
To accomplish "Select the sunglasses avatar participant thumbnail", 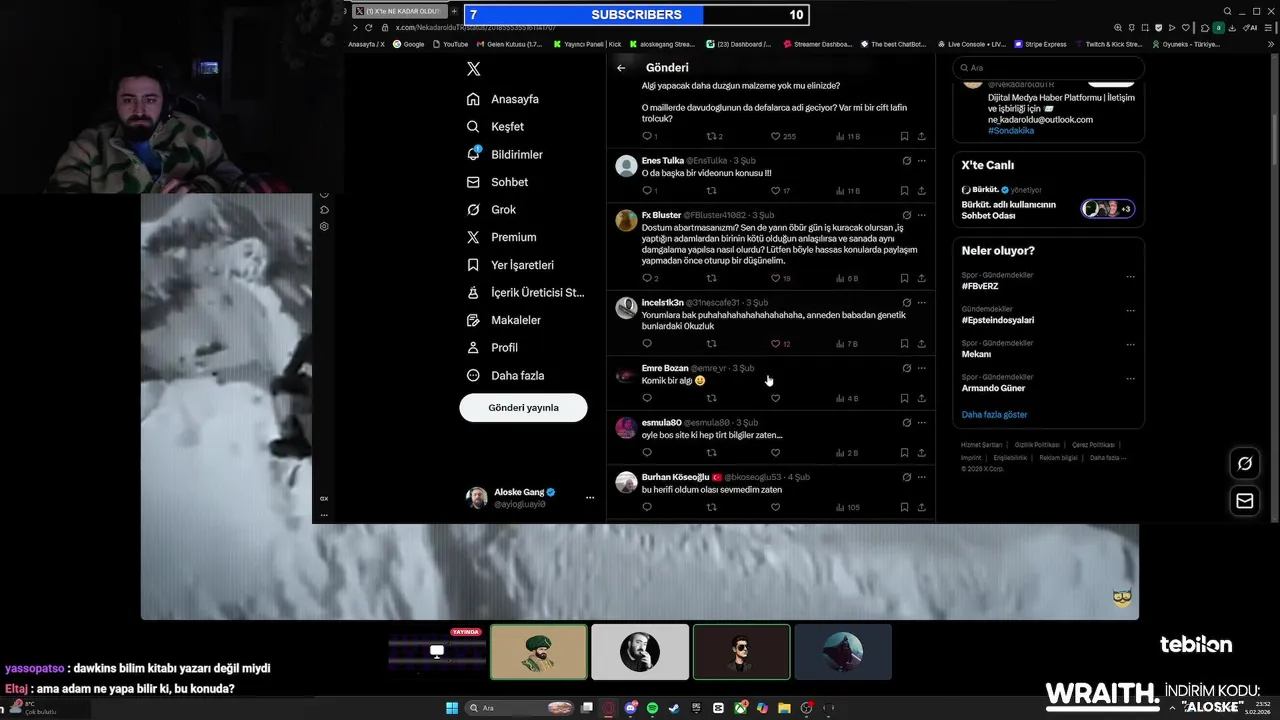I will coord(741,652).
